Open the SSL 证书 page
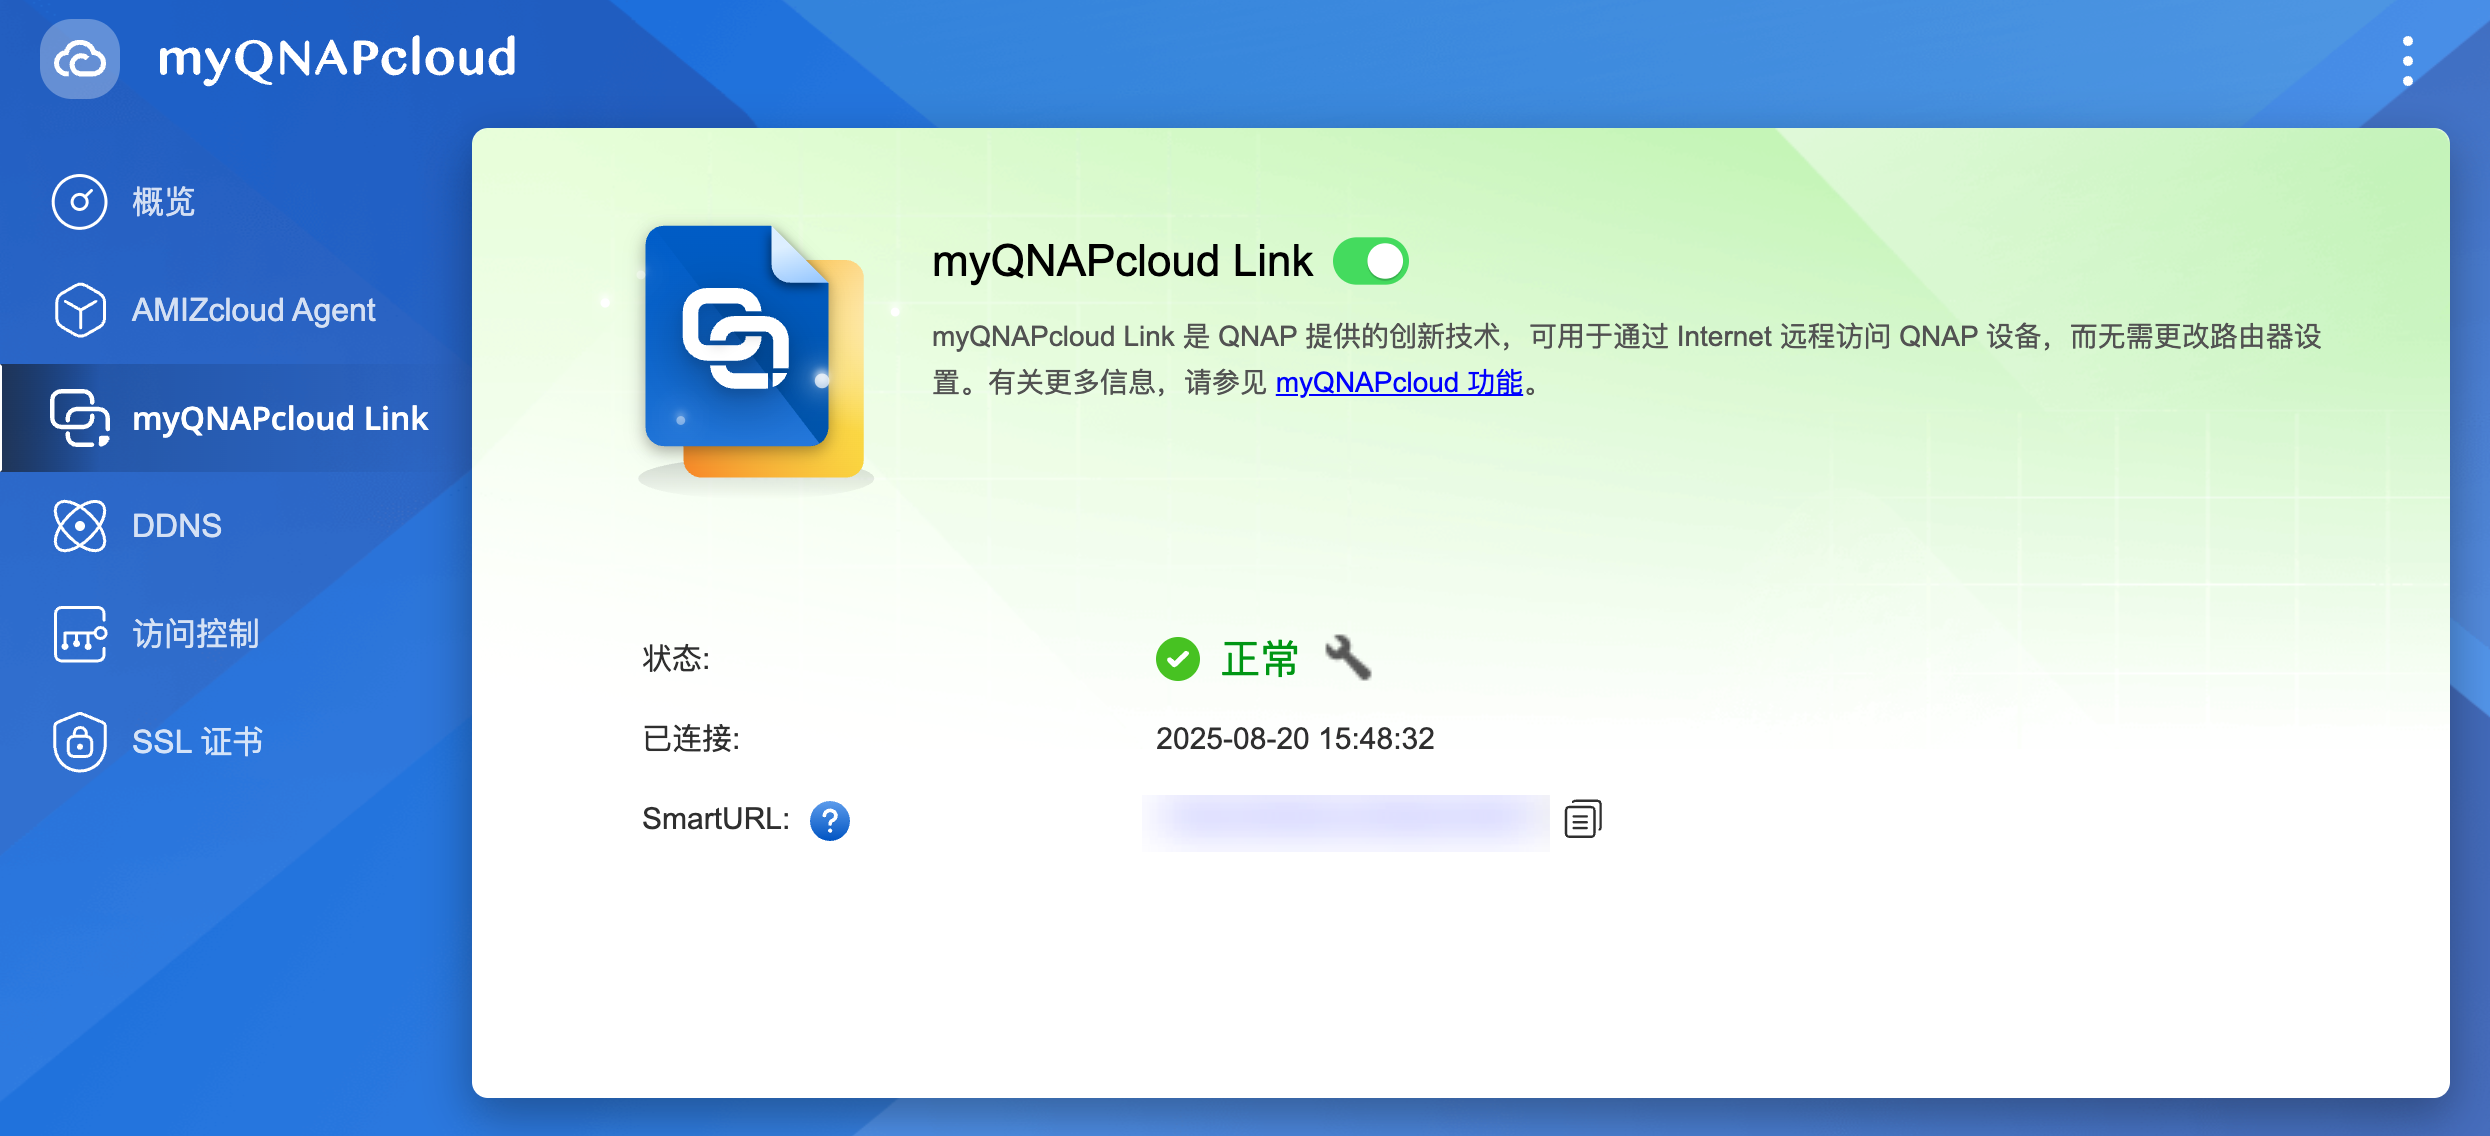The width and height of the screenshot is (2490, 1136). [x=198, y=742]
